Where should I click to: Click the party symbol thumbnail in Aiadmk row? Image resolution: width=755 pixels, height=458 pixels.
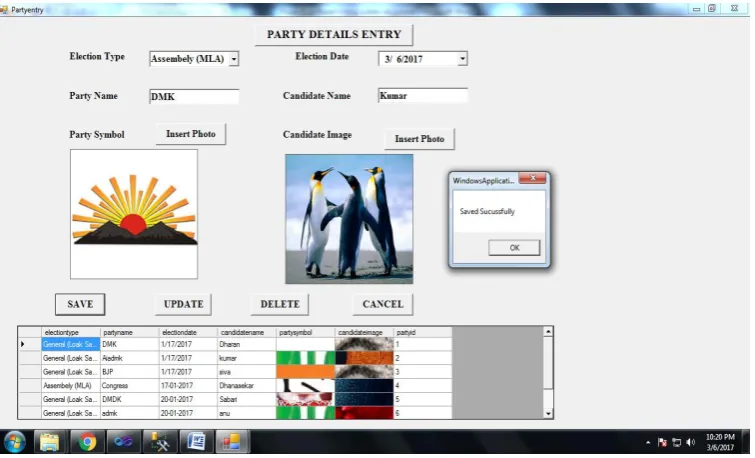[x=306, y=358]
